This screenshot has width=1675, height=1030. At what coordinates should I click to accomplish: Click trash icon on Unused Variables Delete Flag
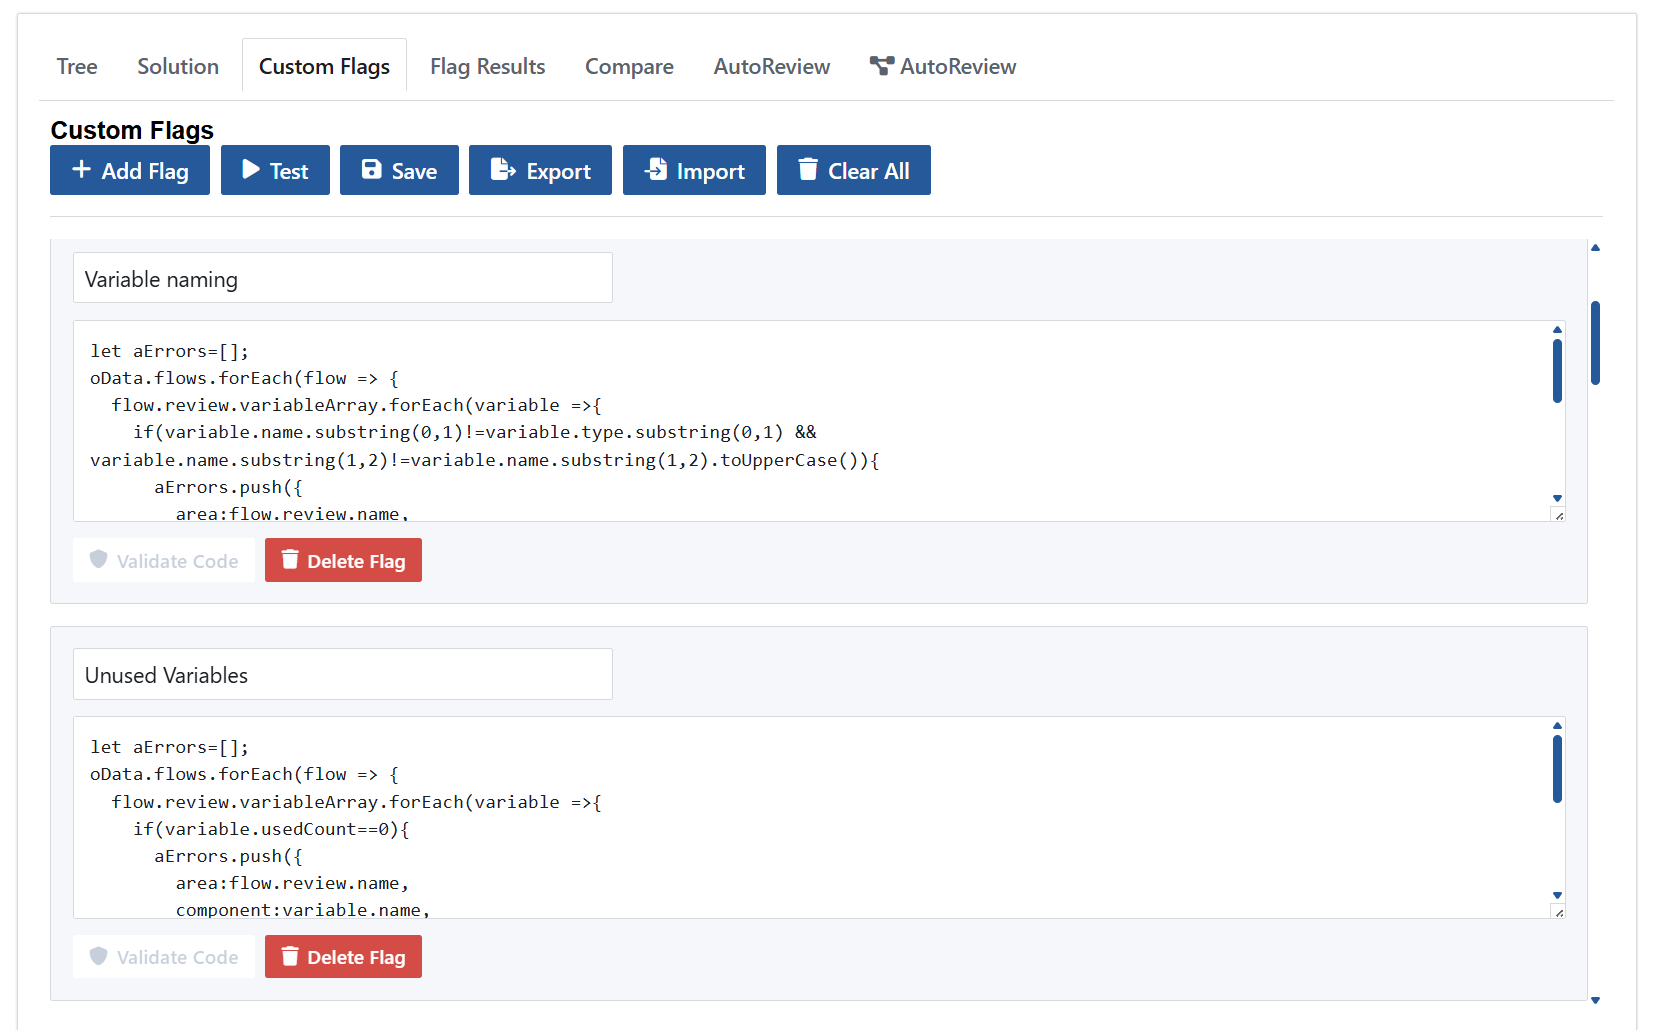tap(290, 956)
